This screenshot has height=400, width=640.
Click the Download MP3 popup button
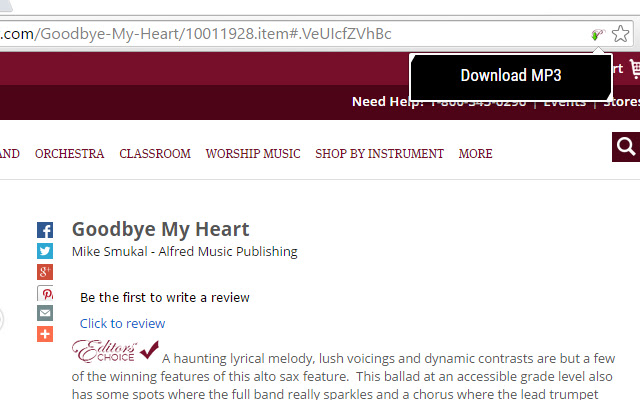pos(511,76)
